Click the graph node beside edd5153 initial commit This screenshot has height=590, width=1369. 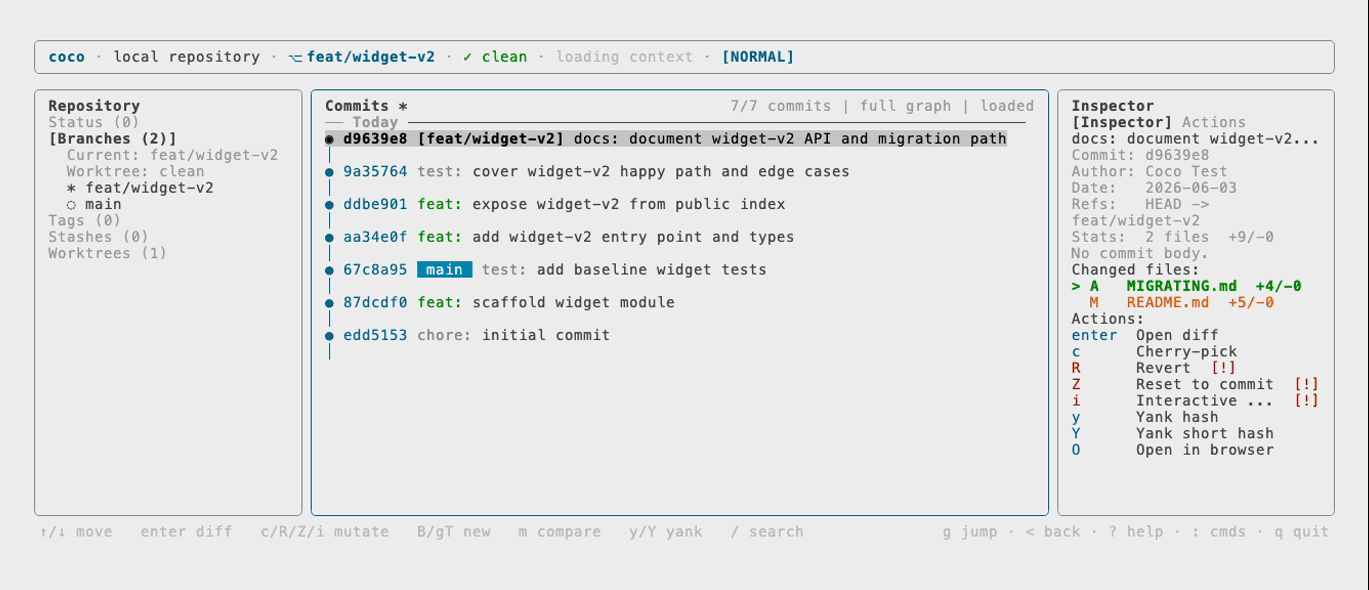coord(330,336)
